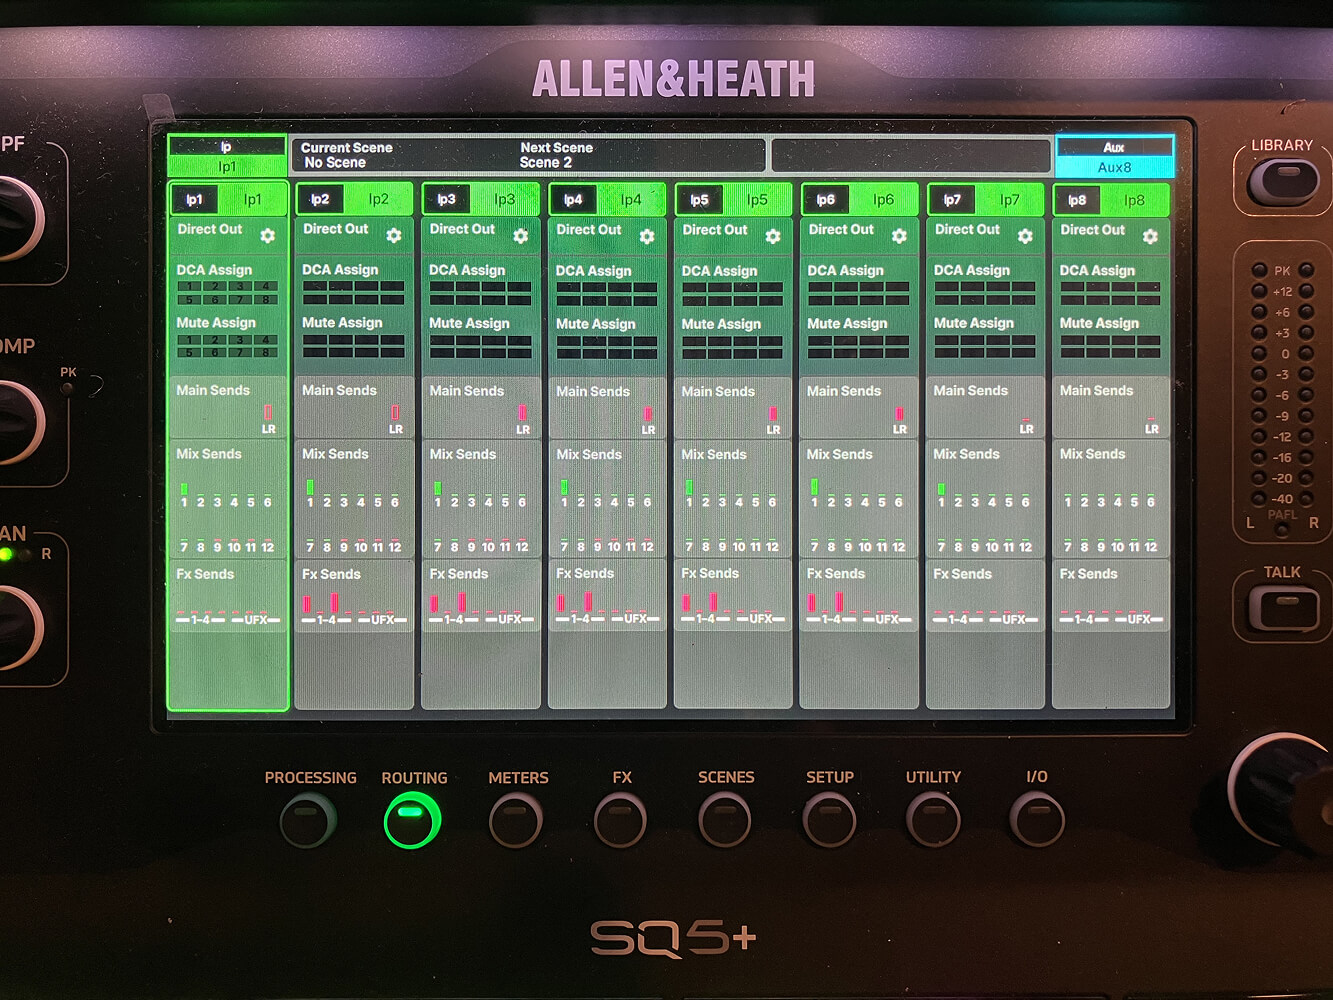Open Ip8 Mix Sends section

pyautogui.click(x=1111, y=499)
